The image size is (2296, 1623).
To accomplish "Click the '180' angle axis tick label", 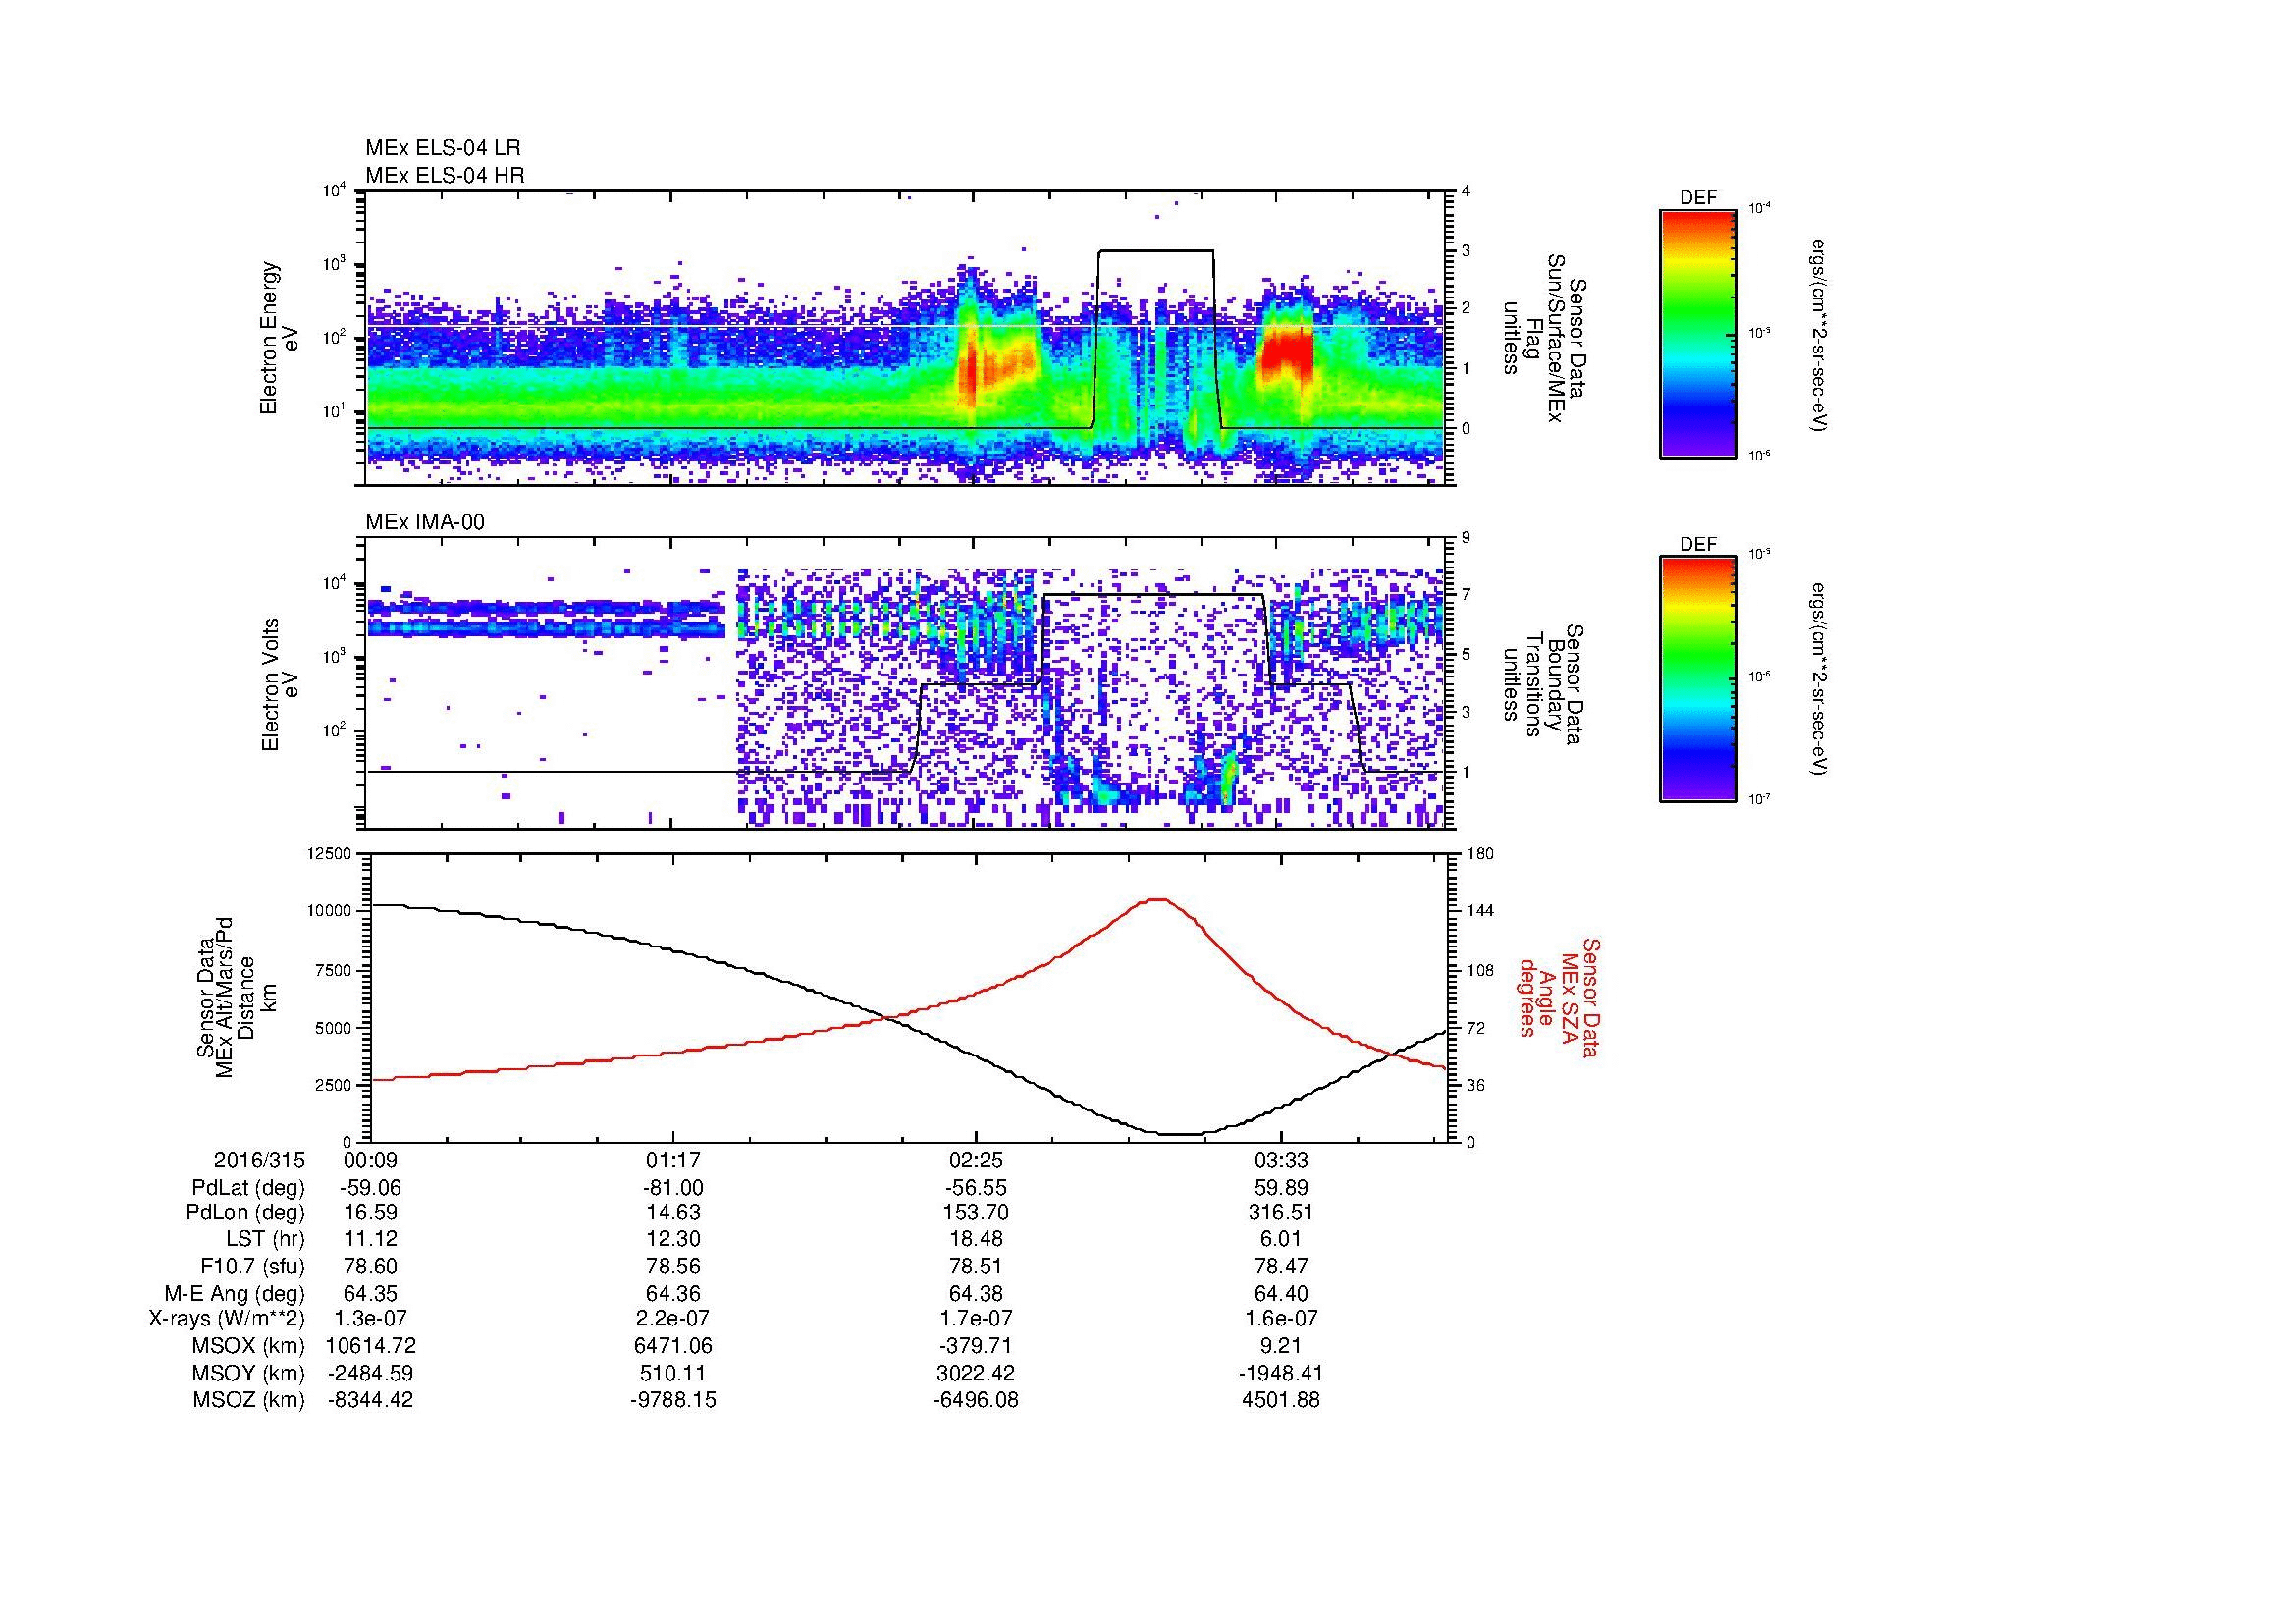I will tap(1481, 854).
